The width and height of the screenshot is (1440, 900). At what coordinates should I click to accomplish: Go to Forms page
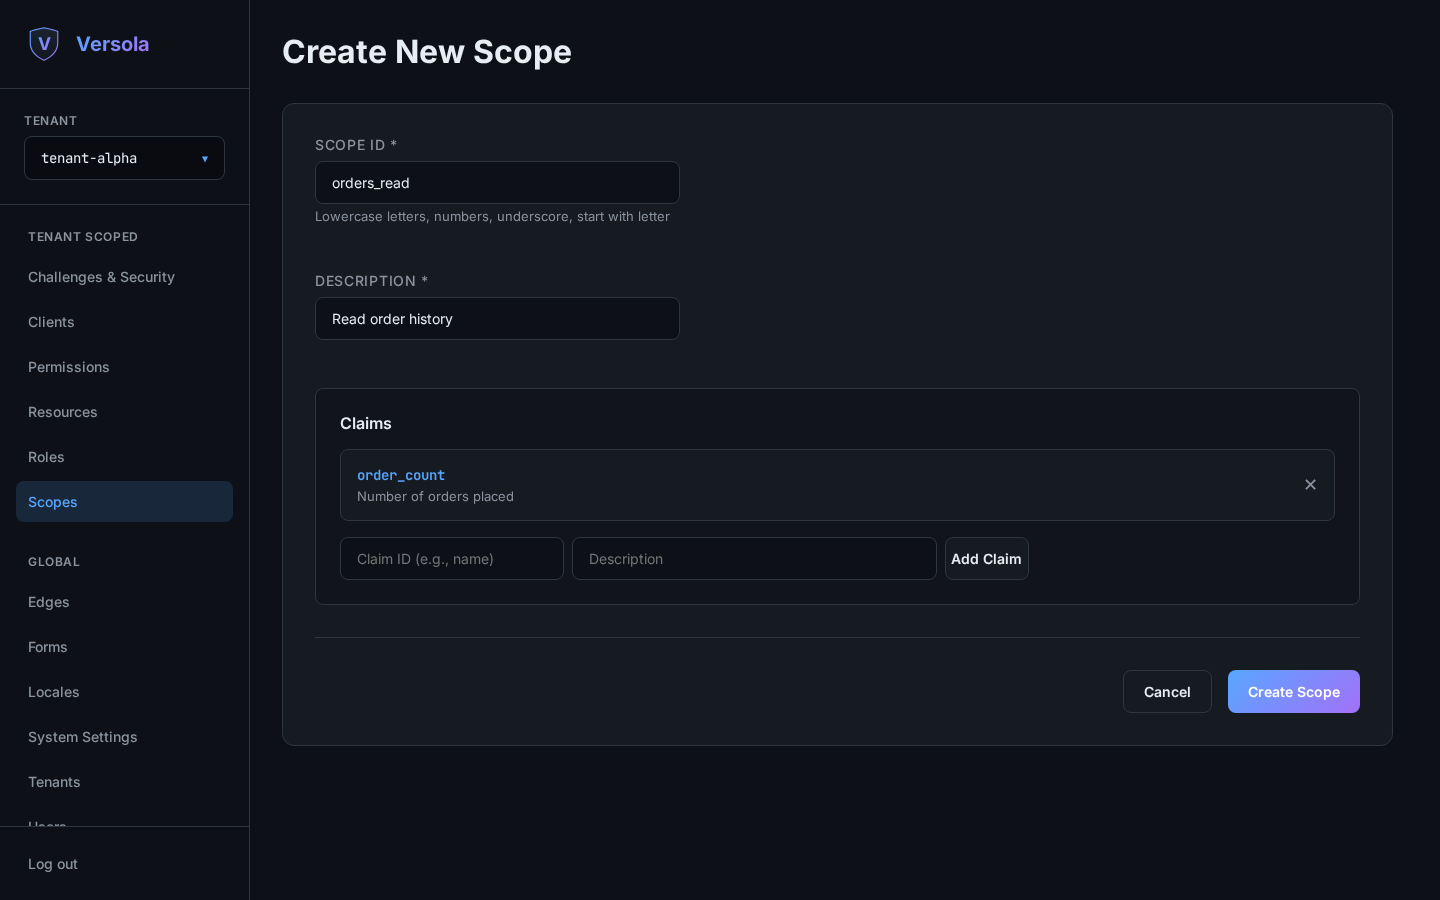pos(124,647)
